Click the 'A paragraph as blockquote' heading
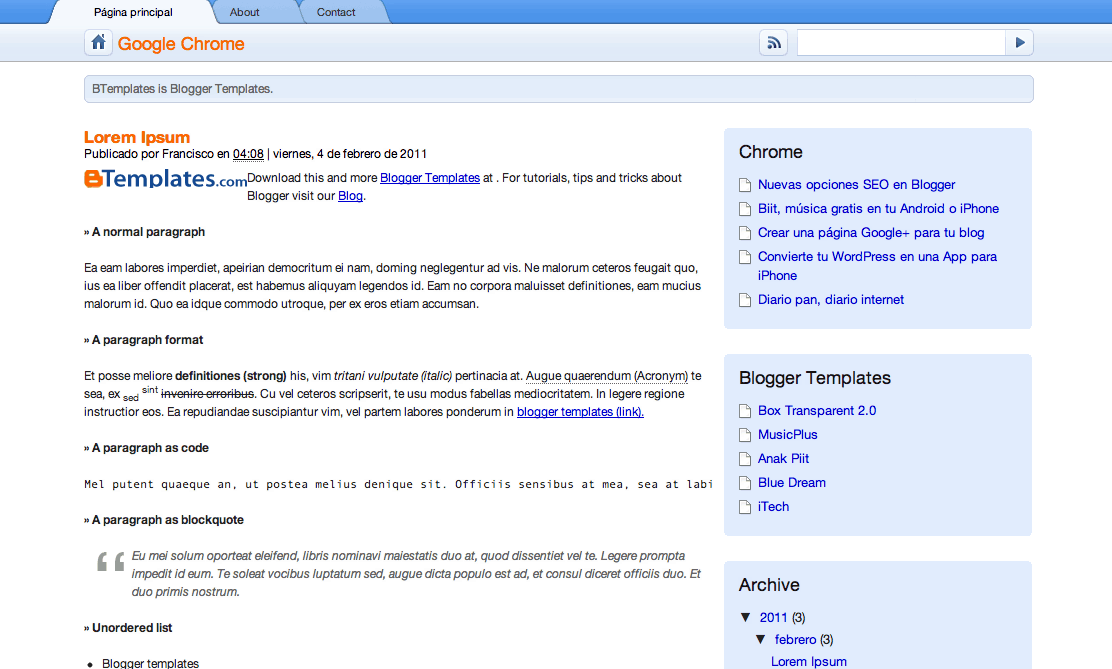This screenshot has height=669, width=1112. coord(164,520)
